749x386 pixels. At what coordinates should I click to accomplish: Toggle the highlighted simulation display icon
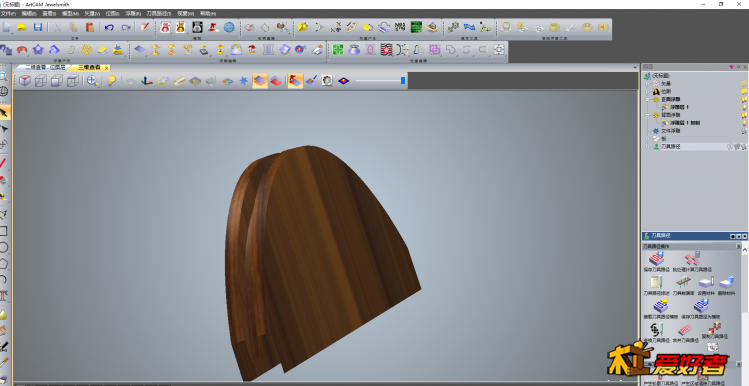[x=295, y=81]
